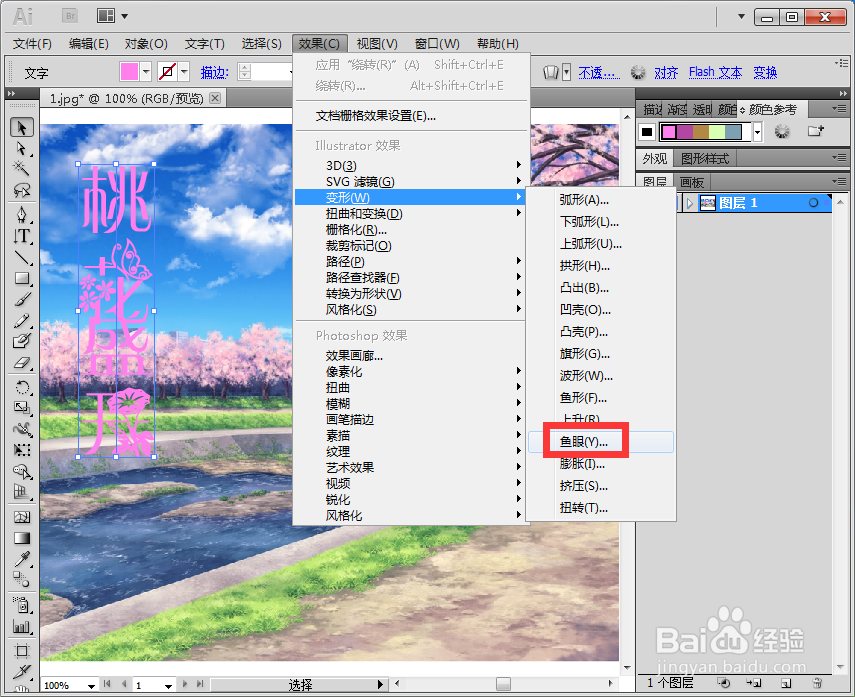
Task: Select the Pen tool
Action: point(22,215)
